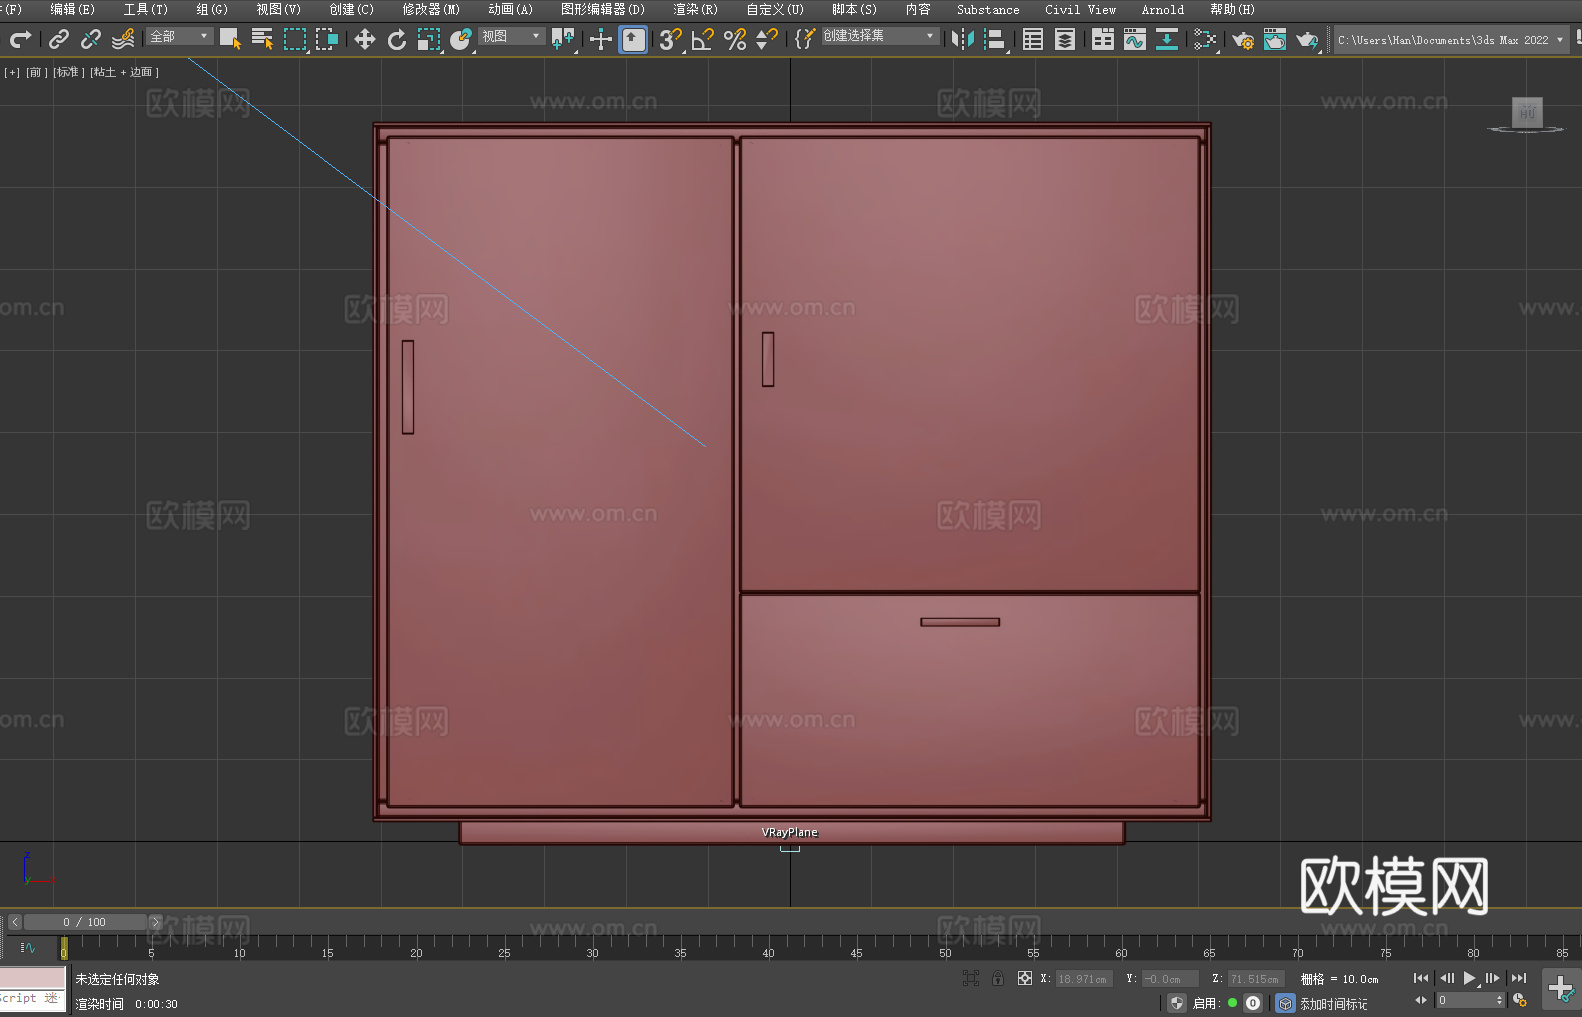This screenshot has width=1582, height=1017.
Task: Open the 渲染(R) menu
Action: click(696, 9)
